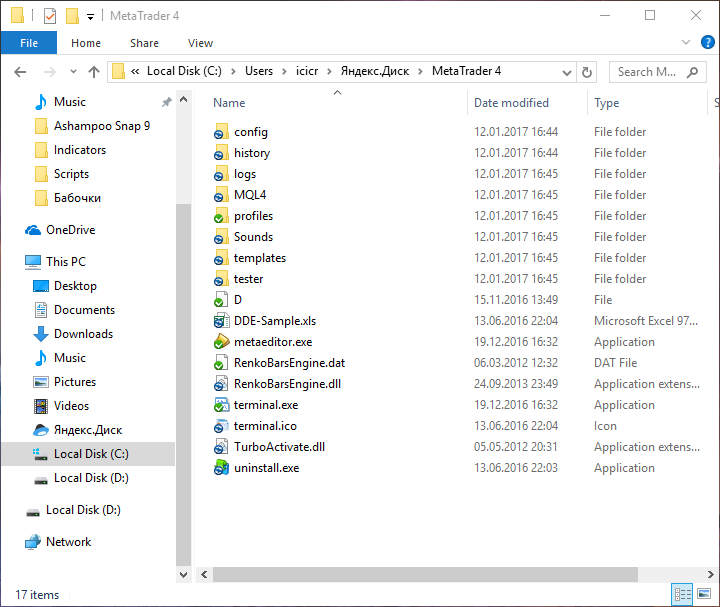Viewport: 720px width, 607px height.
Task: Open Explorer Help via the question mark icon
Action: click(707, 42)
